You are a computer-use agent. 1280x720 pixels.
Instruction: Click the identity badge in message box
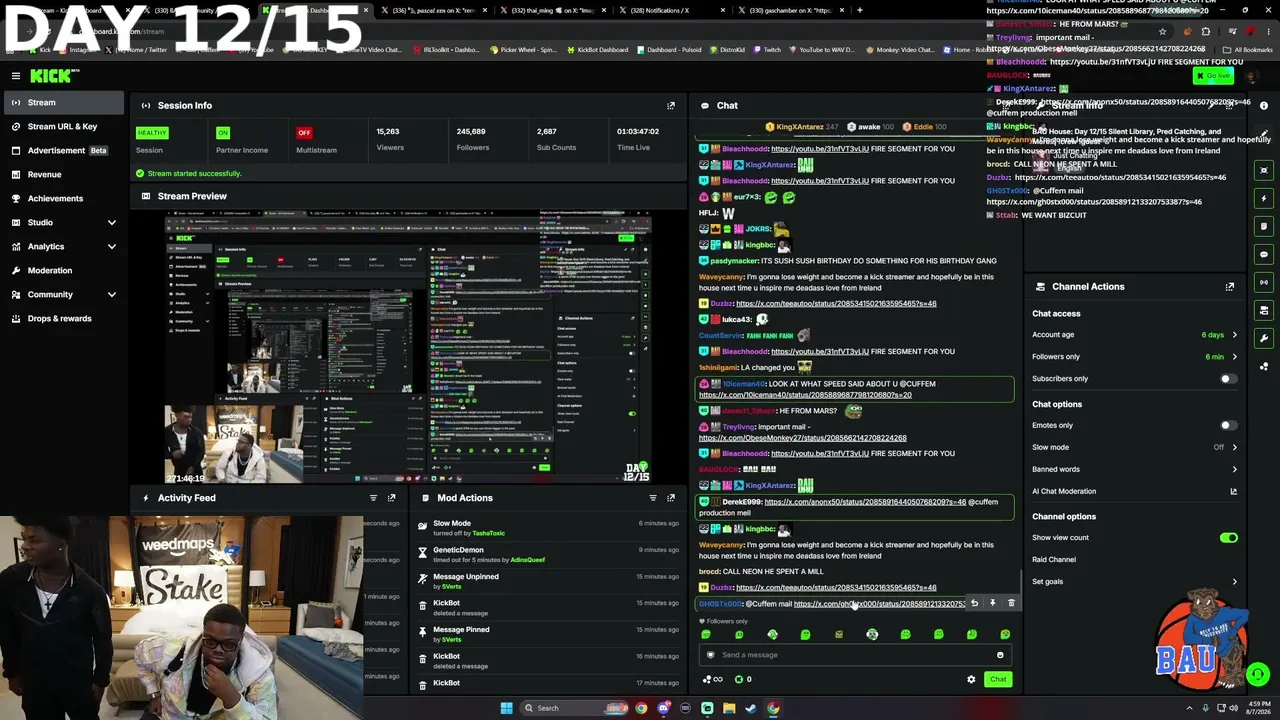(x=711, y=655)
